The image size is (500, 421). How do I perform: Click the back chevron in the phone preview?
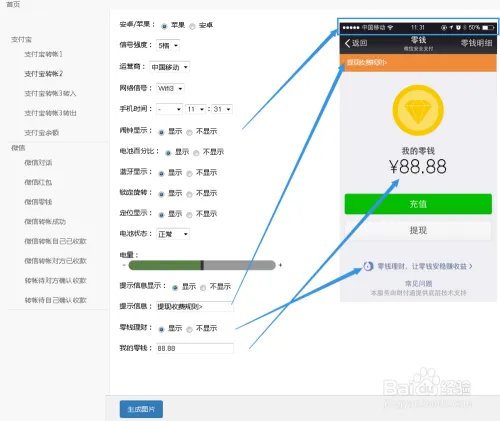348,43
